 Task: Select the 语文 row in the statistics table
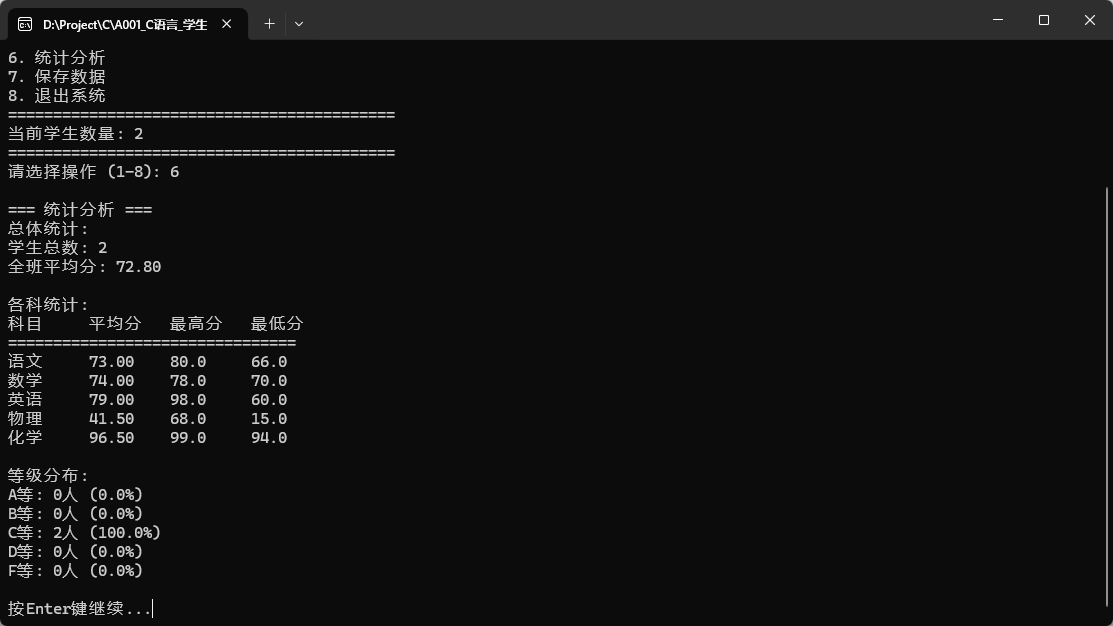click(x=150, y=361)
